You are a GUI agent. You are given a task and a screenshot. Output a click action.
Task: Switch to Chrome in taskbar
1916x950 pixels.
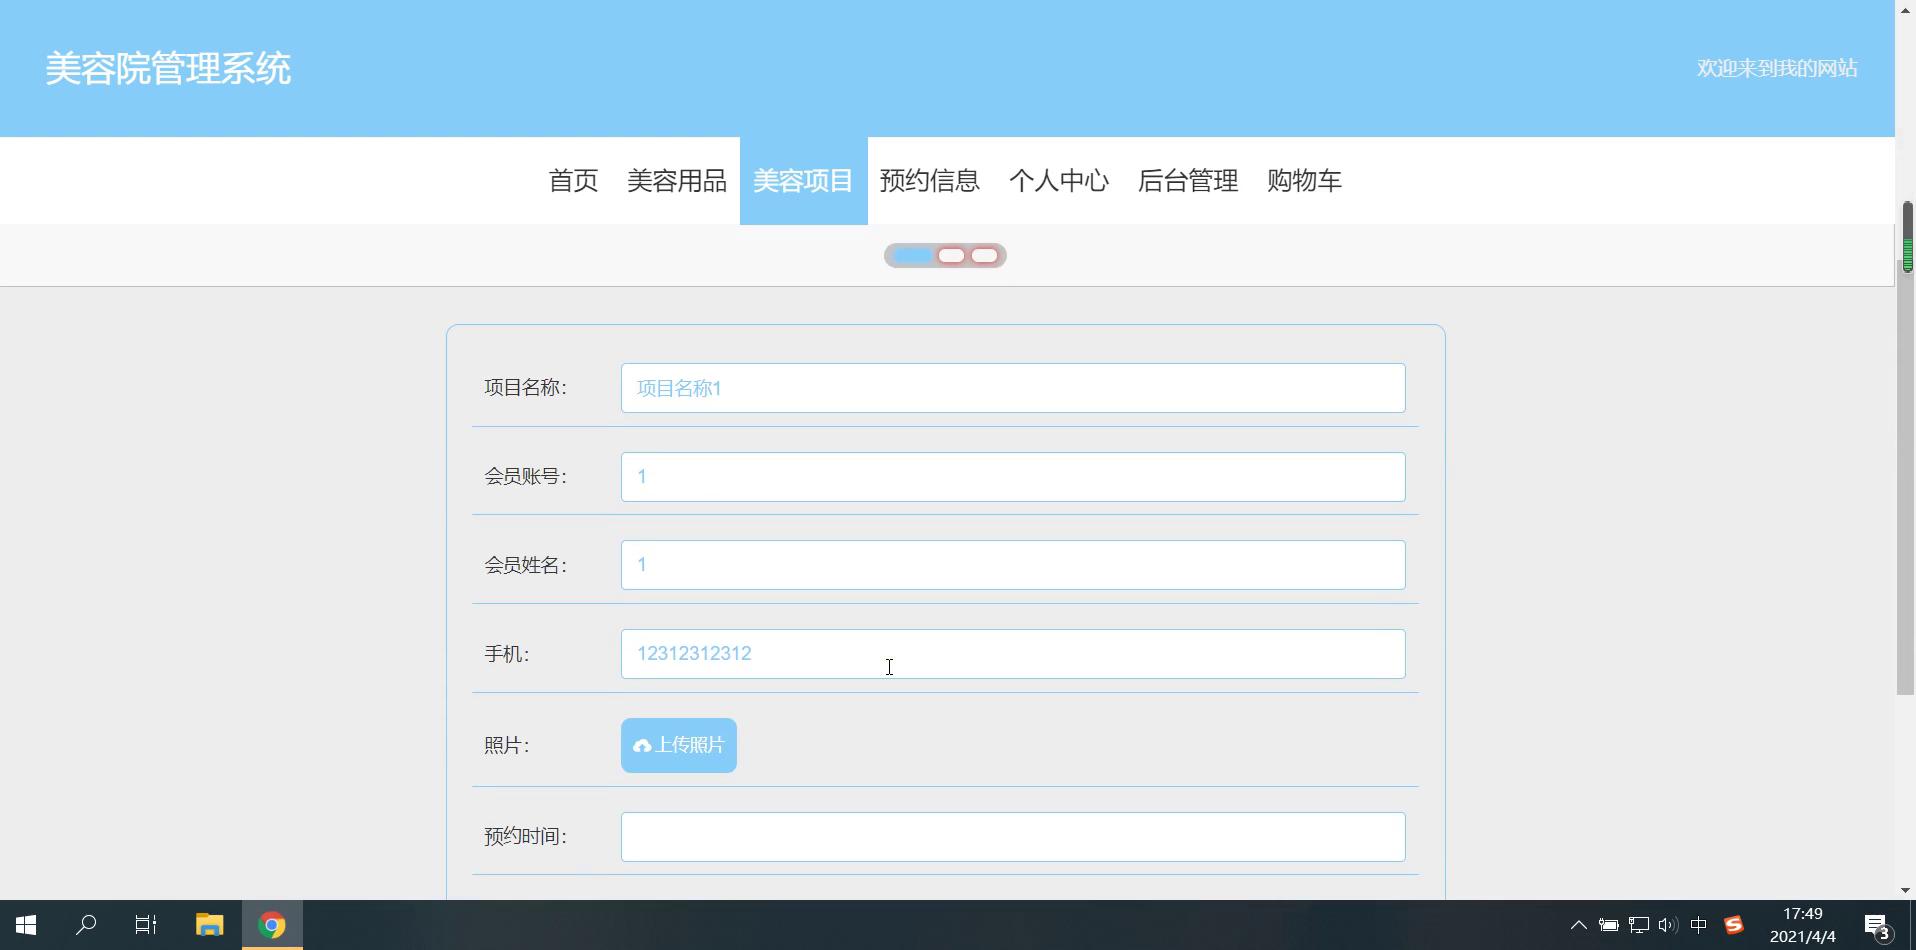272,925
